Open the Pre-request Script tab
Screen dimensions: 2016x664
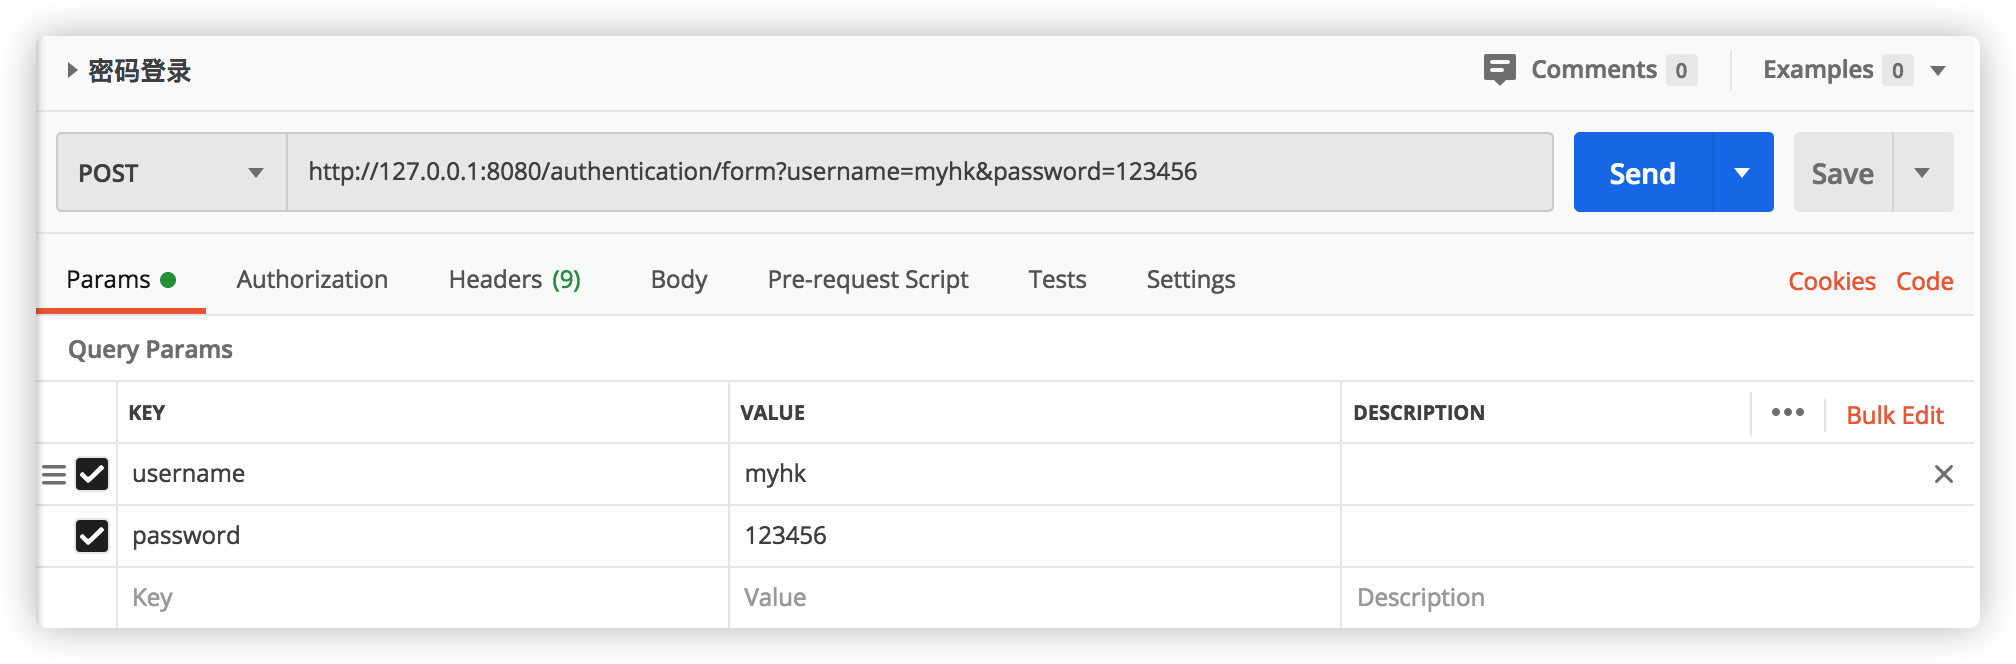[x=867, y=280]
